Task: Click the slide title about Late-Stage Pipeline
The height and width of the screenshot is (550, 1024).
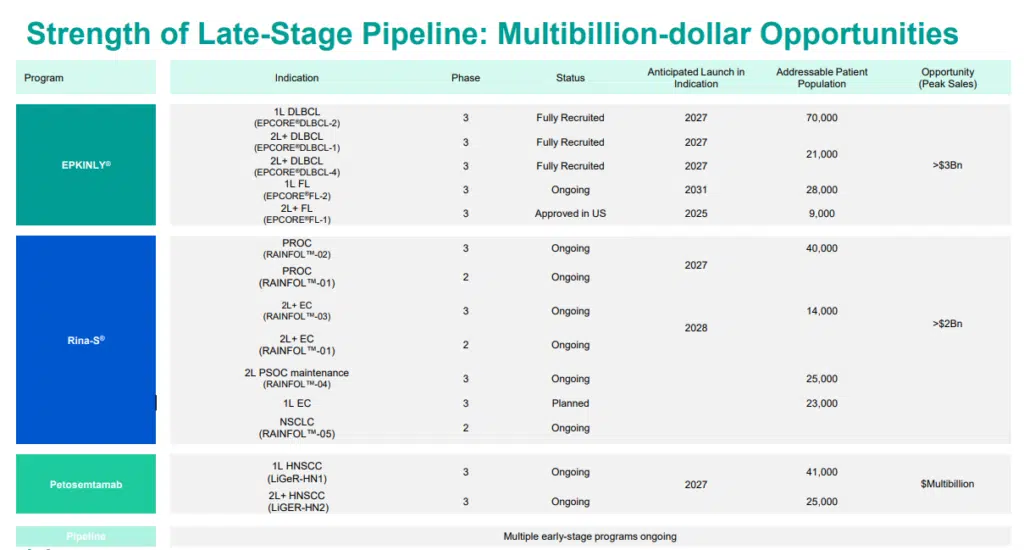Action: click(x=492, y=33)
